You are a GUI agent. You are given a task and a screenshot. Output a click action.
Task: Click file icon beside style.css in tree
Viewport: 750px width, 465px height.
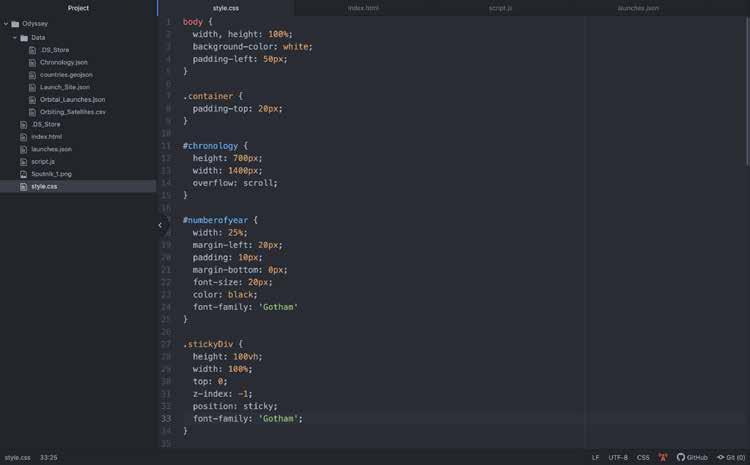pos(23,187)
